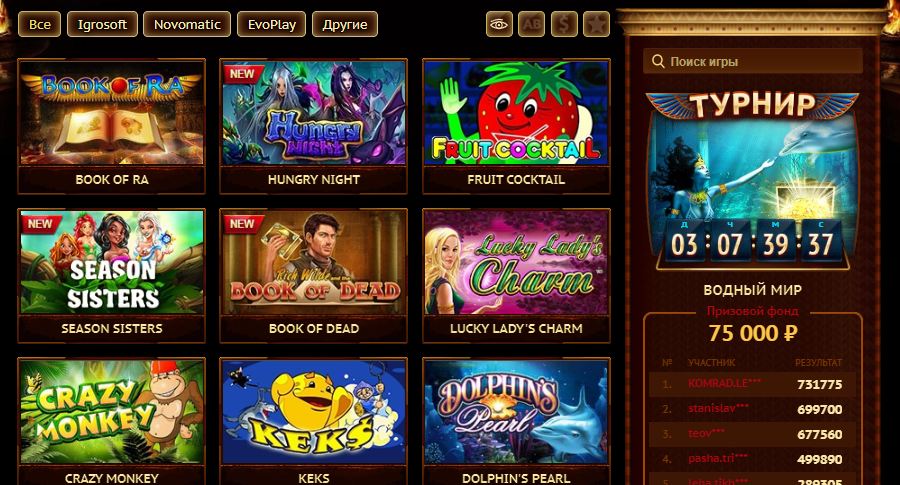Click the Турнир Водный мир banner
The height and width of the screenshot is (485, 900).
tap(752, 181)
